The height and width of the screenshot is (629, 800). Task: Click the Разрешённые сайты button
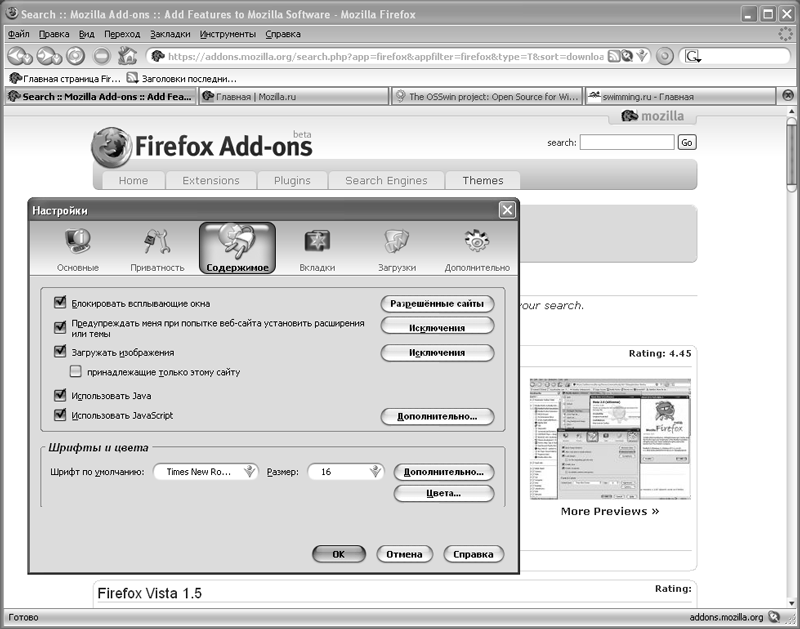pos(437,303)
